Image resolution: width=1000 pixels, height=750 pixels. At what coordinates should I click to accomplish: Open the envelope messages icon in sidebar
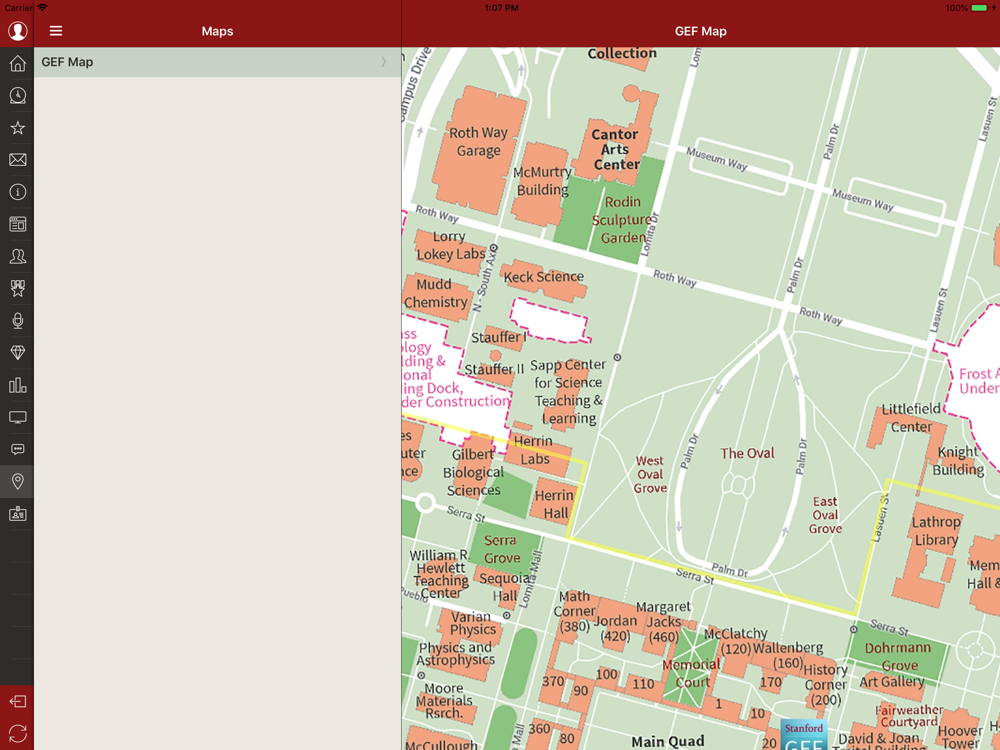[x=17, y=159]
